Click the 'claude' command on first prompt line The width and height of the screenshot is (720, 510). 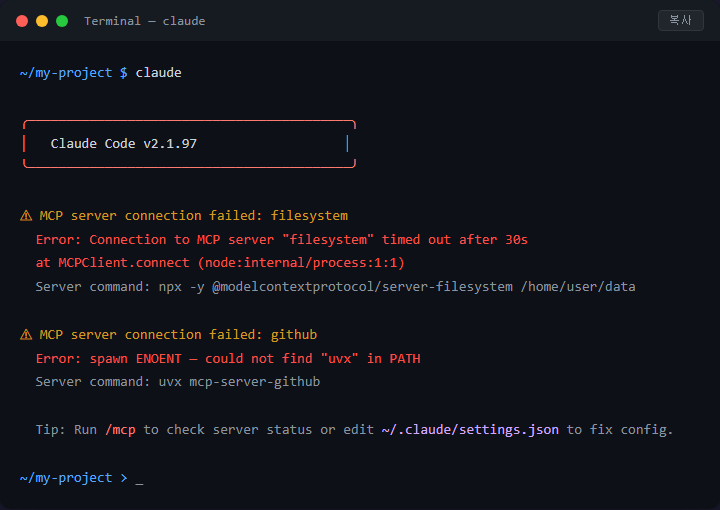[x=158, y=73]
